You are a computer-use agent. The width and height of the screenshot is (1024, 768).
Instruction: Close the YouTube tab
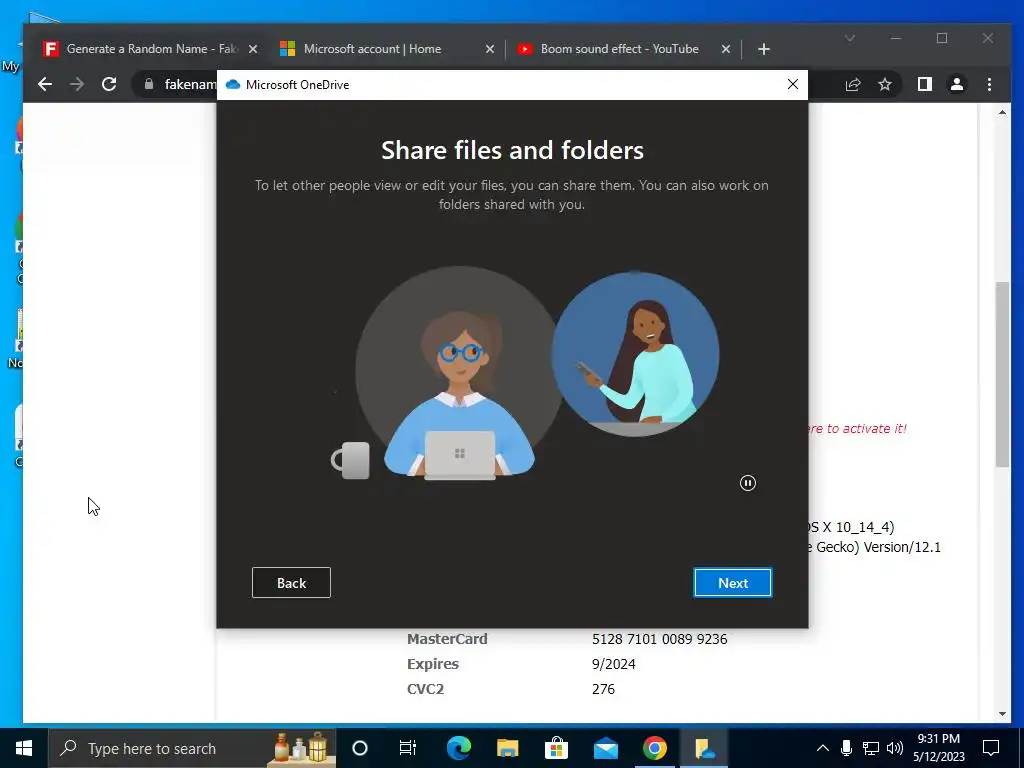(726, 49)
